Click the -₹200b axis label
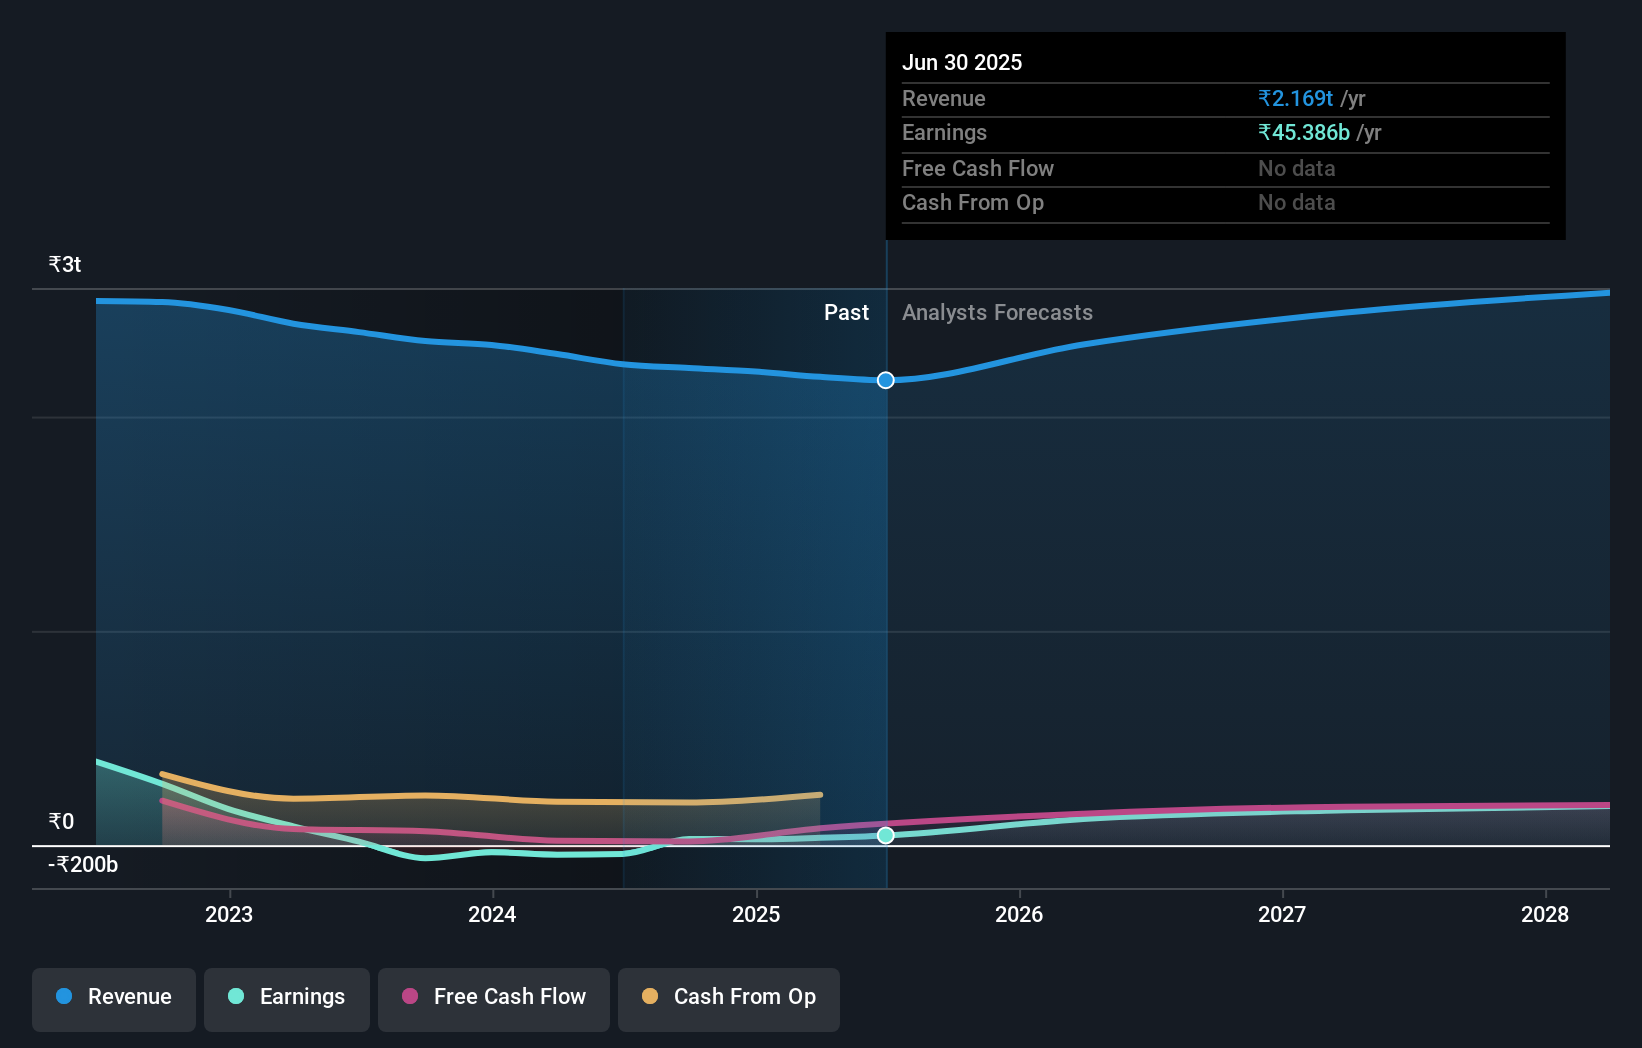This screenshot has height=1048, width=1642. click(x=82, y=865)
